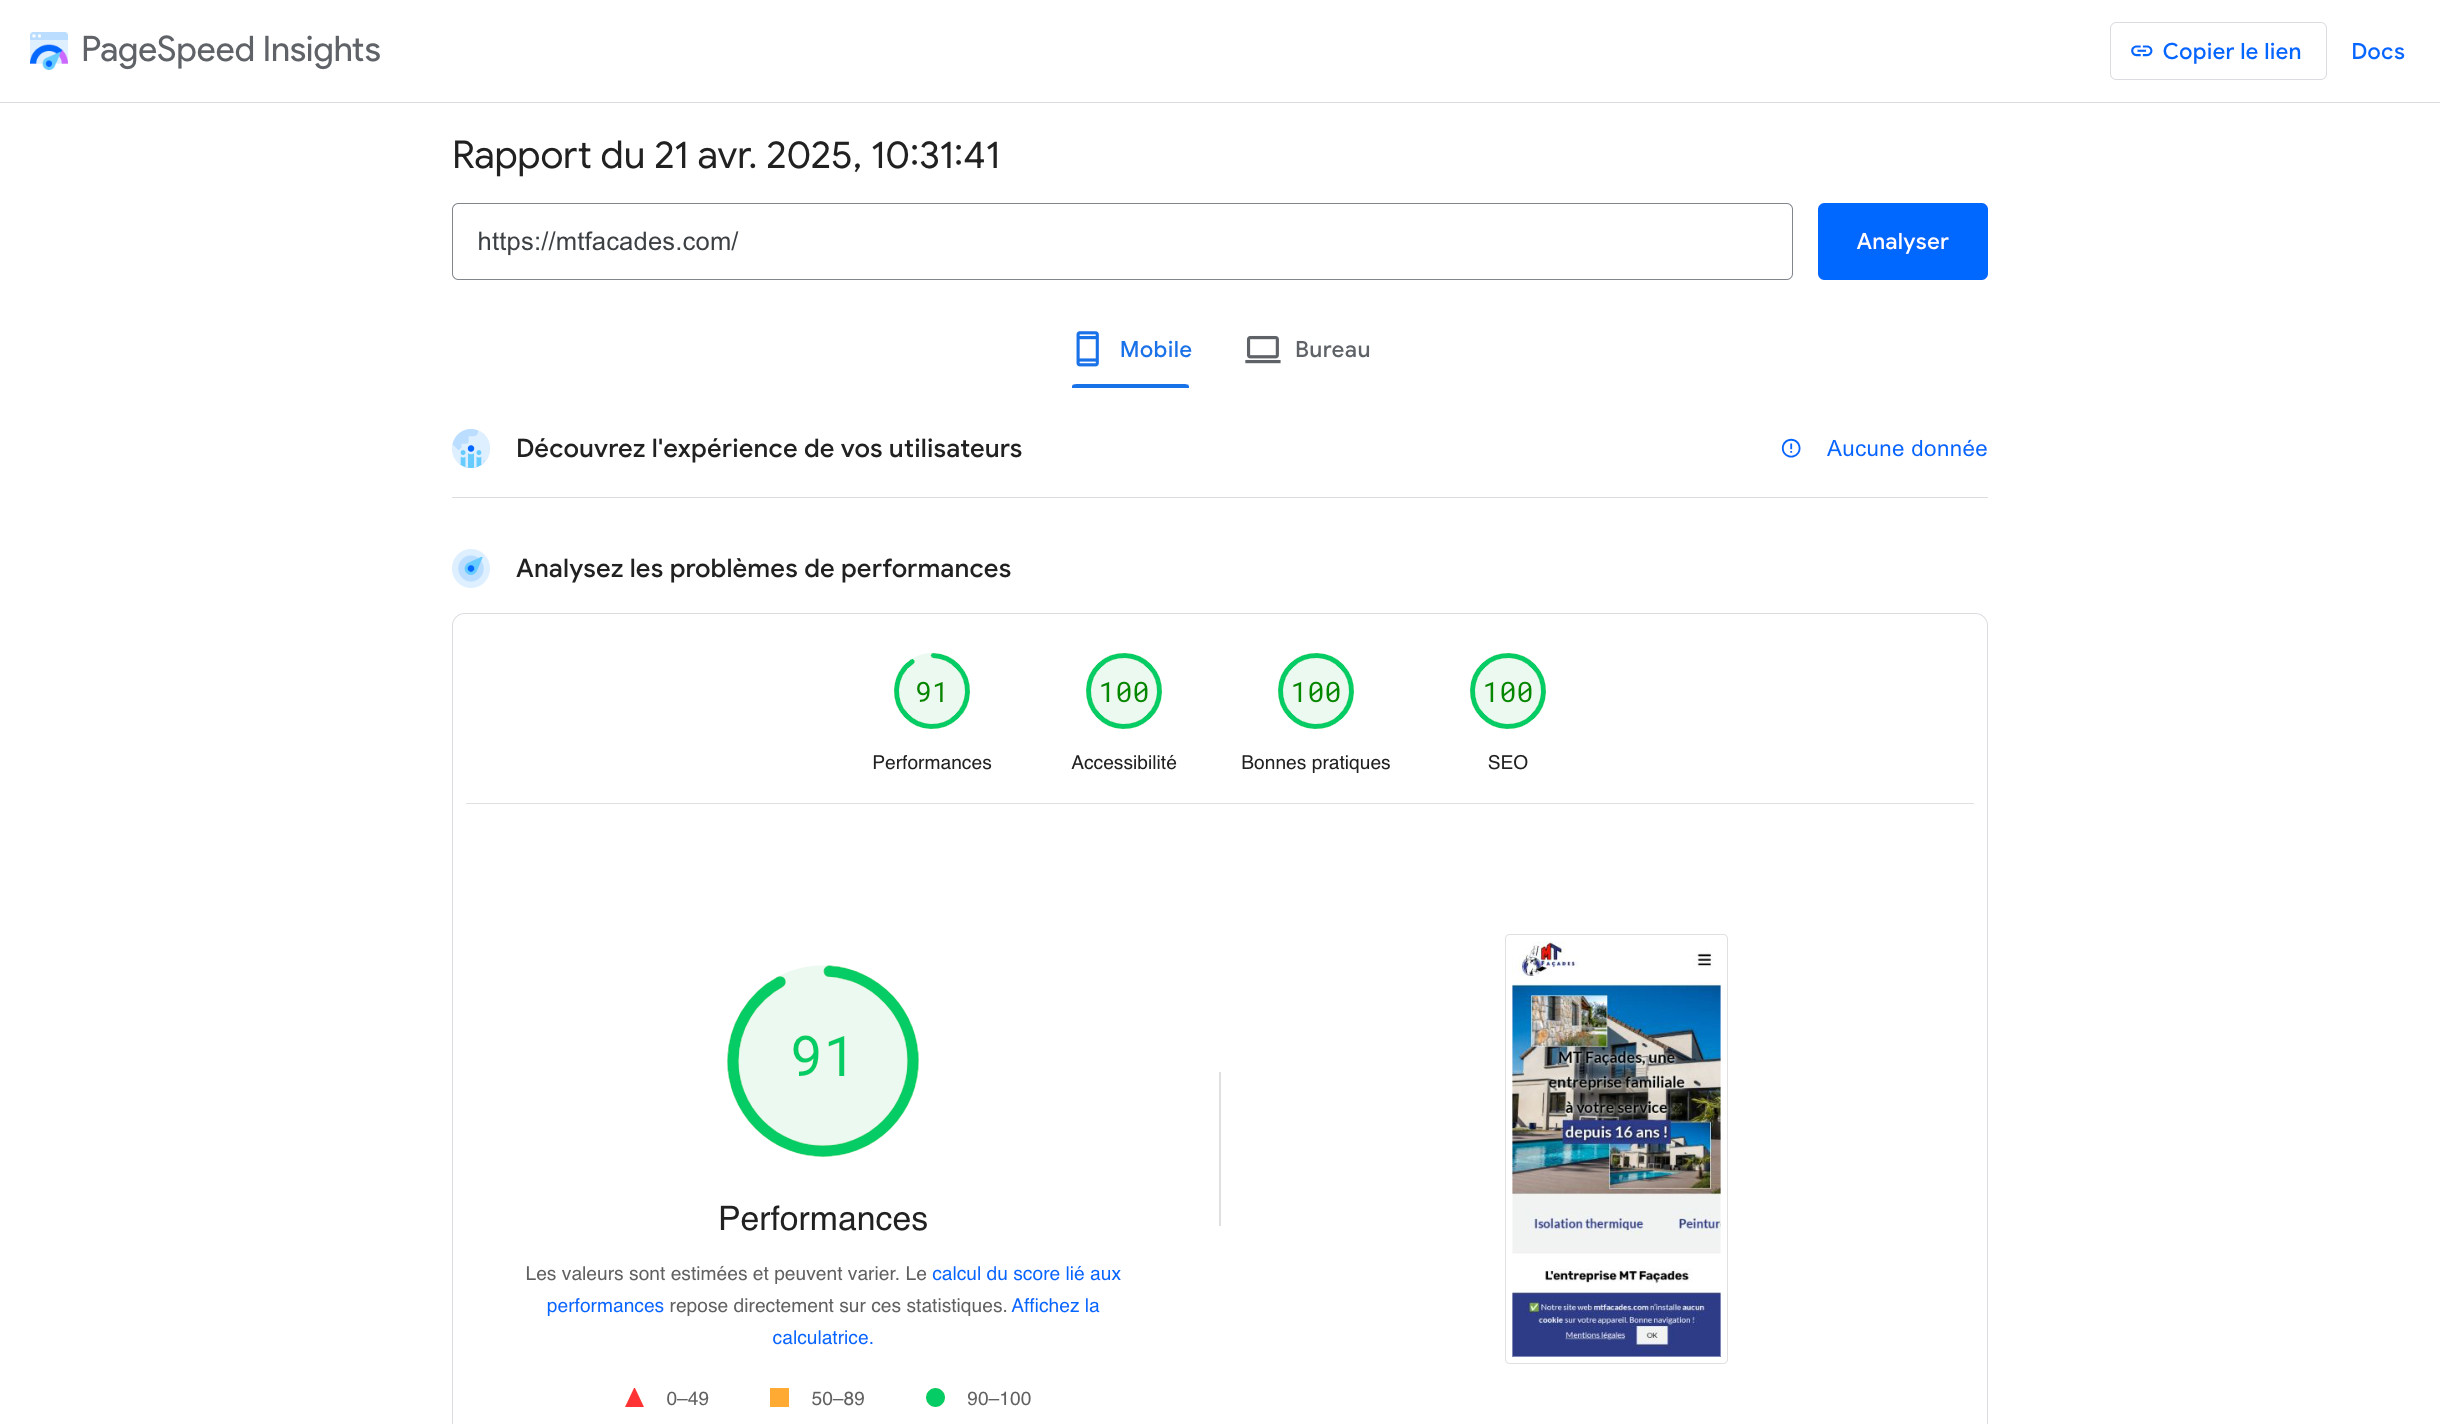Click the info icon beside Aucune donnée
This screenshot has height=1424, width=2440.
(1791, 449)
